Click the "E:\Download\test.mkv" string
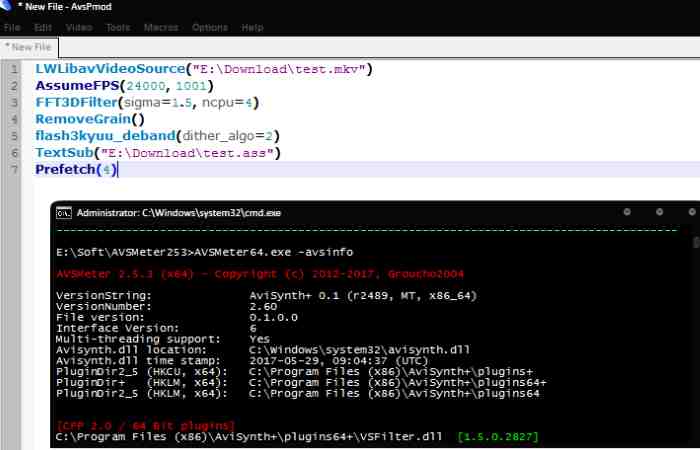 tap(279, 69)
